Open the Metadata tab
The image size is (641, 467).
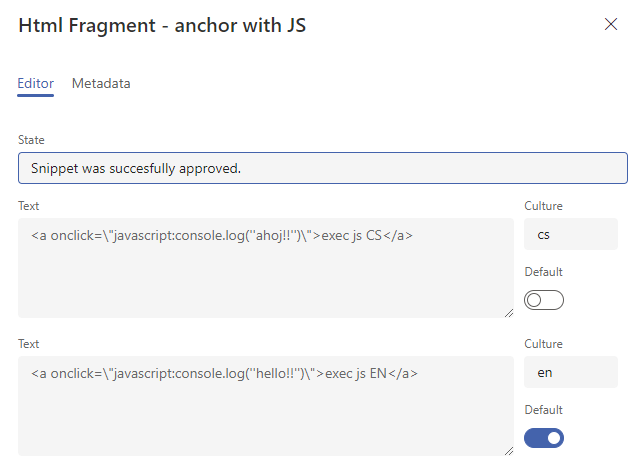pos(101,83)
